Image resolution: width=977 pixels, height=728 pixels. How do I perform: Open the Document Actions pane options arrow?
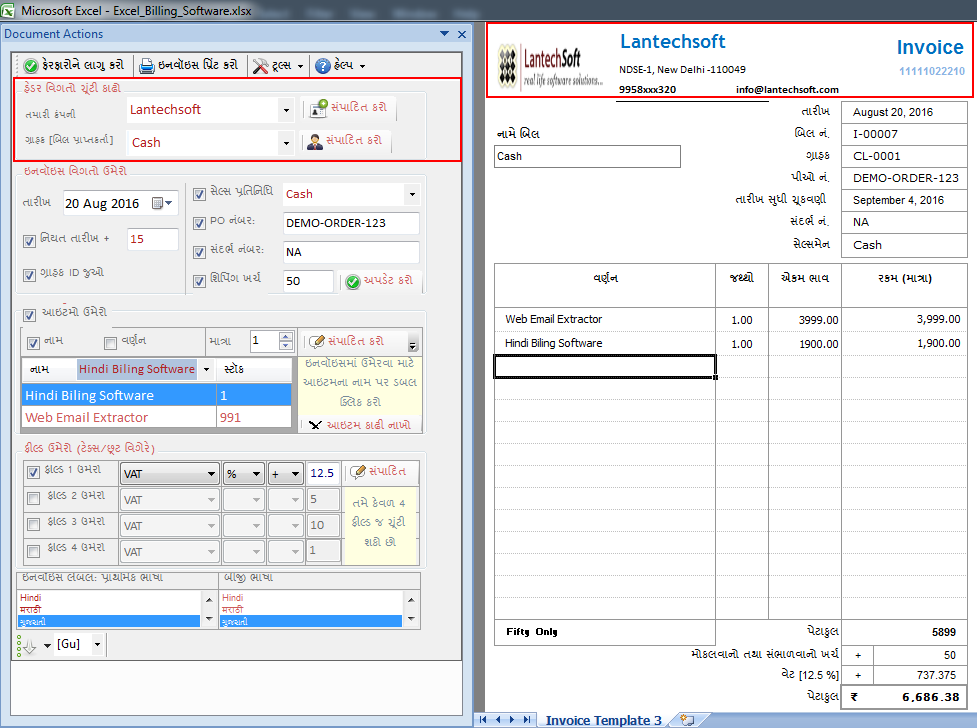444,34
